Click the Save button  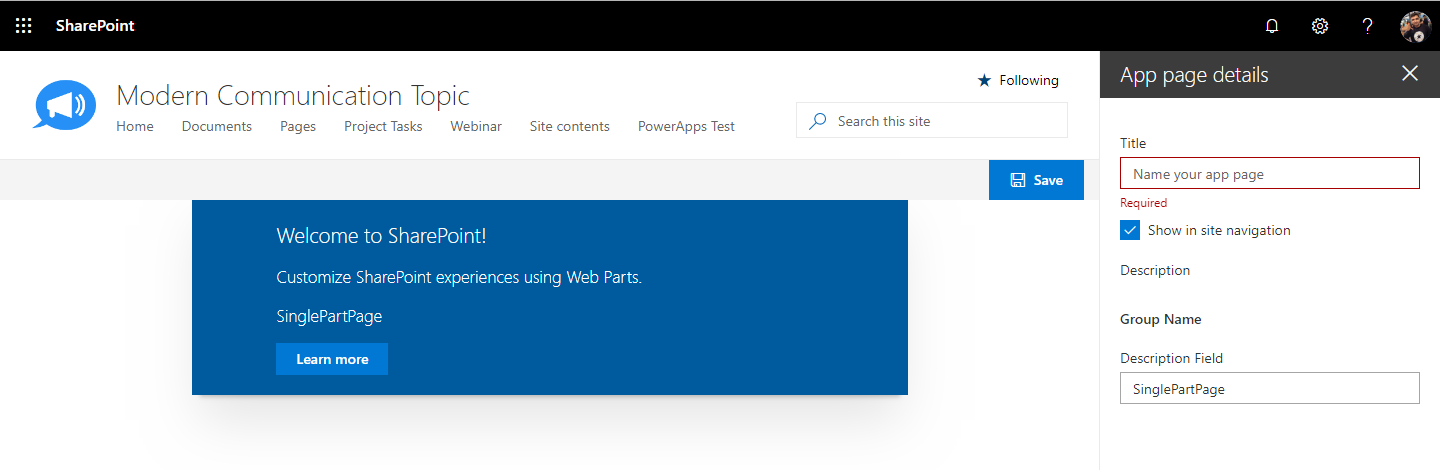pyautogui.click(x=1036, y=180)
